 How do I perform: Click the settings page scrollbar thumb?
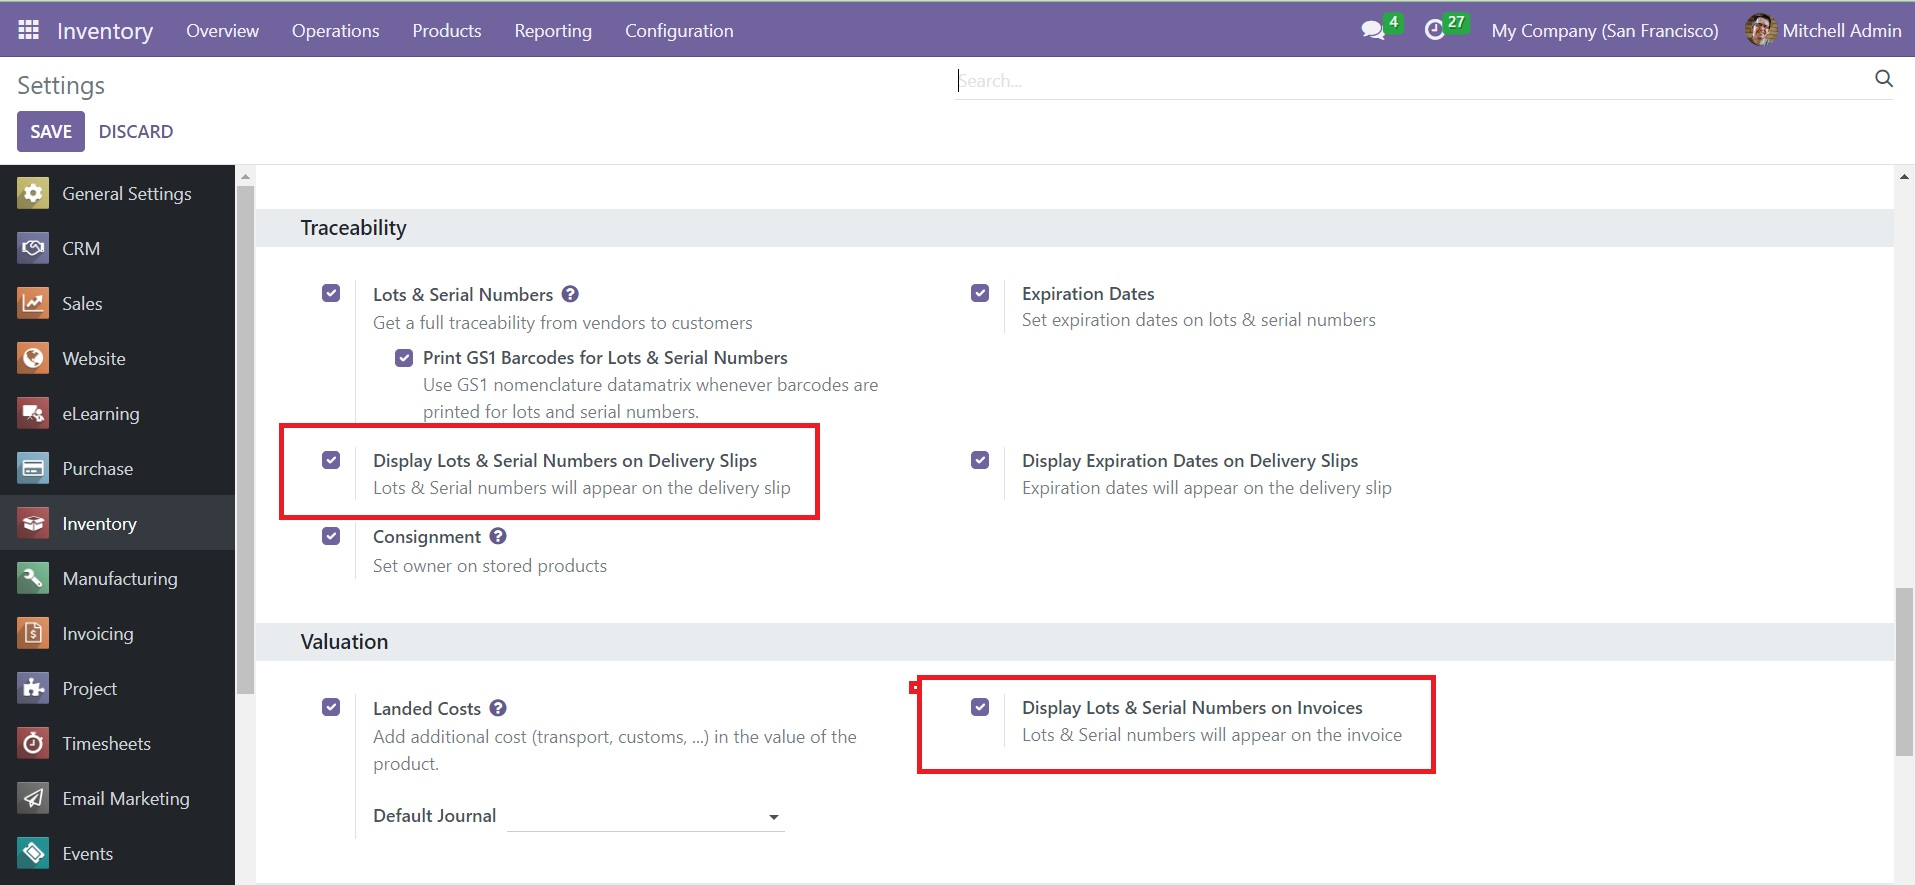point(1904,672)
